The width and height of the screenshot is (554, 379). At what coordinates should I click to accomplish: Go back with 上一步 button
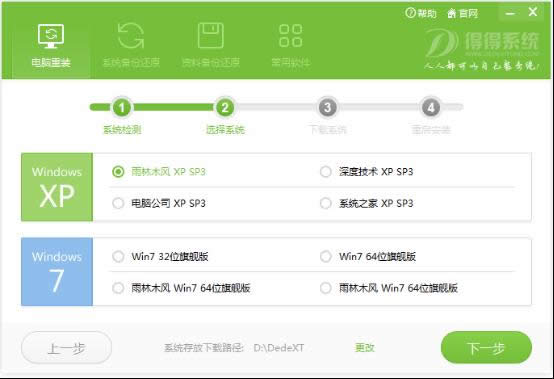pyautogui.click(x=66, y=348)
